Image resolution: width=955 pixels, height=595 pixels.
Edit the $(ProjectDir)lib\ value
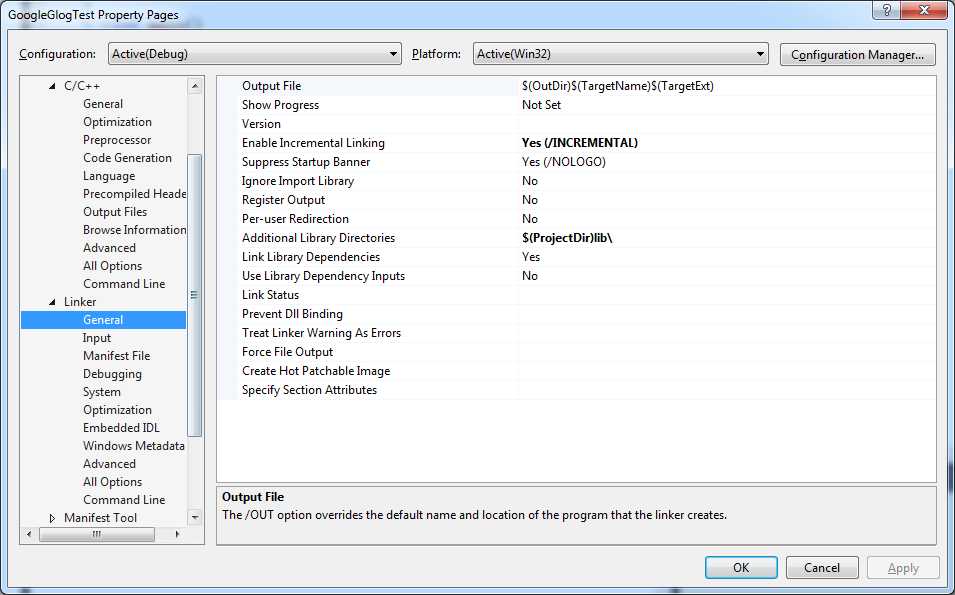566,238
